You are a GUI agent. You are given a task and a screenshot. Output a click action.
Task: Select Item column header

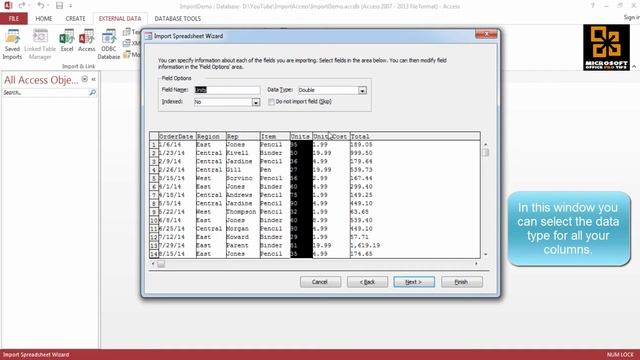[274, 136]
